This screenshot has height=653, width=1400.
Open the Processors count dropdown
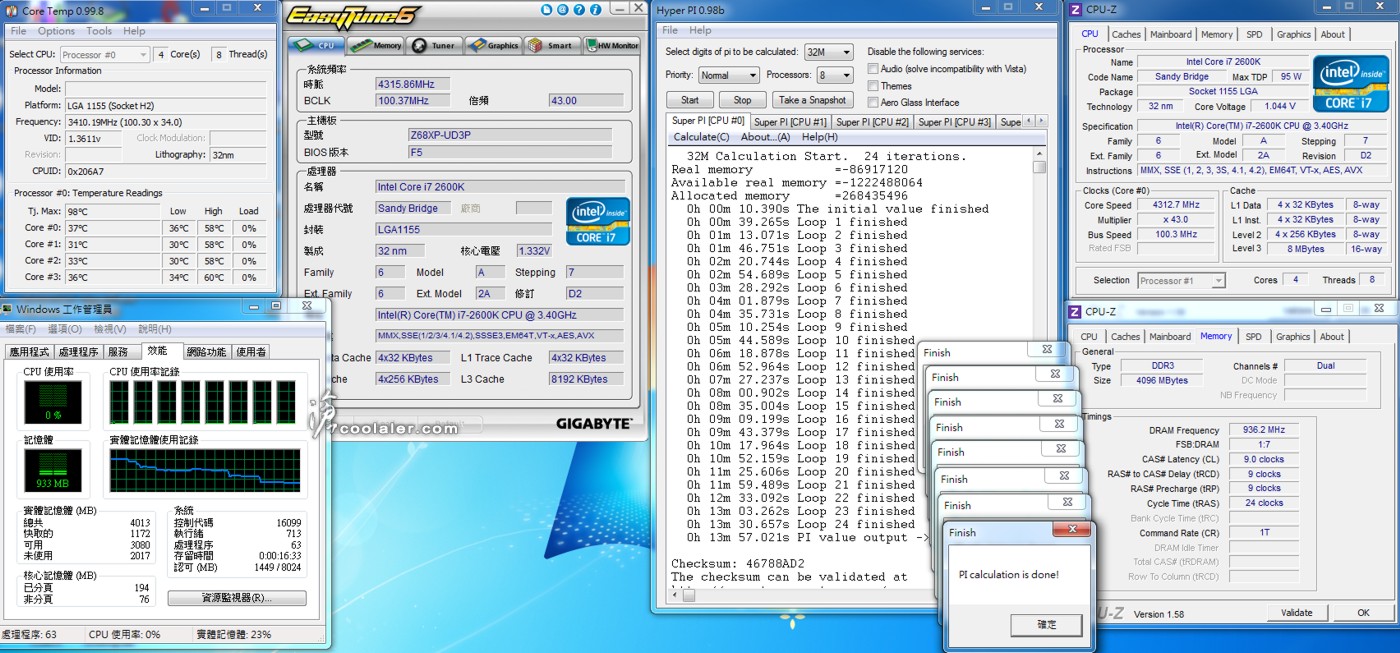coord(834,75)
